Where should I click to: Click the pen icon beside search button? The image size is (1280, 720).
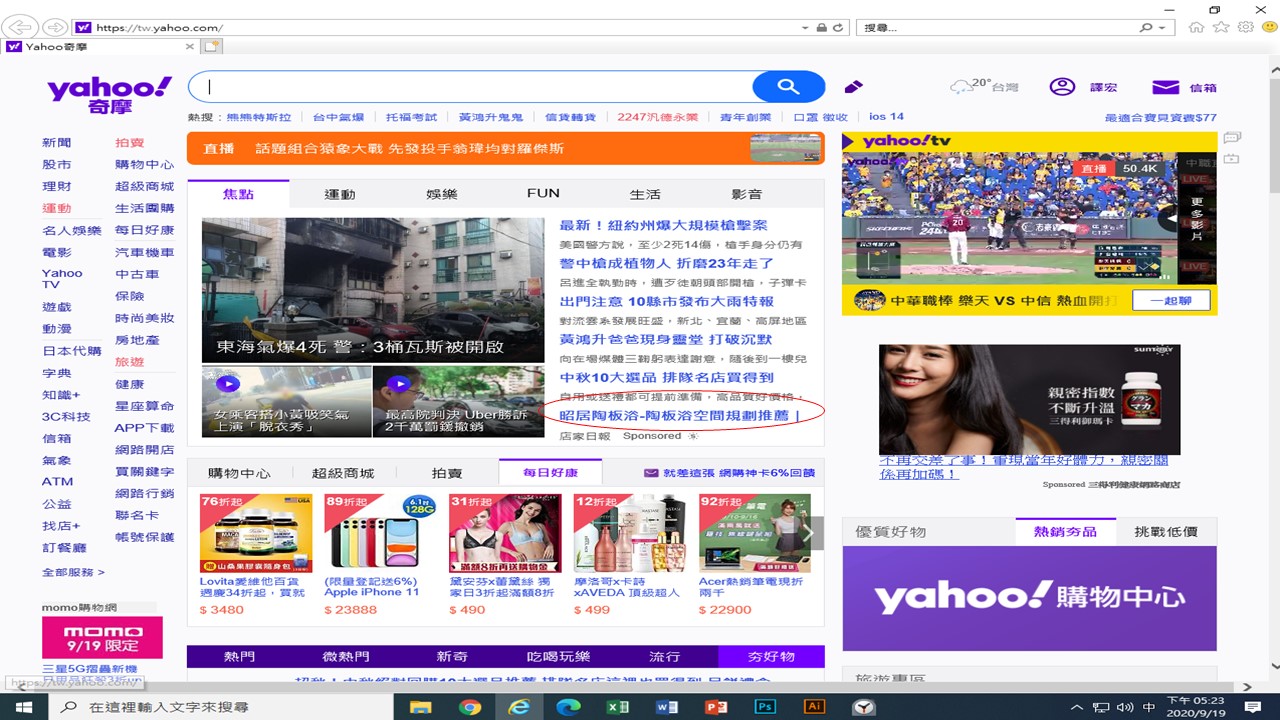tap(853, 87)
